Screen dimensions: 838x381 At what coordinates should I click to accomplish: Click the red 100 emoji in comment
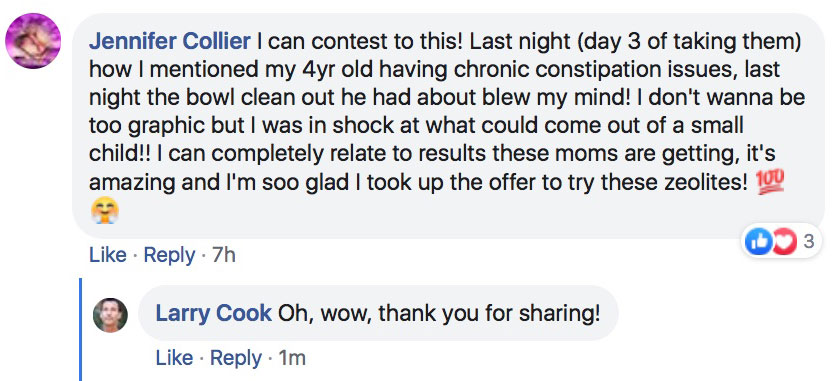click(770, 183)
